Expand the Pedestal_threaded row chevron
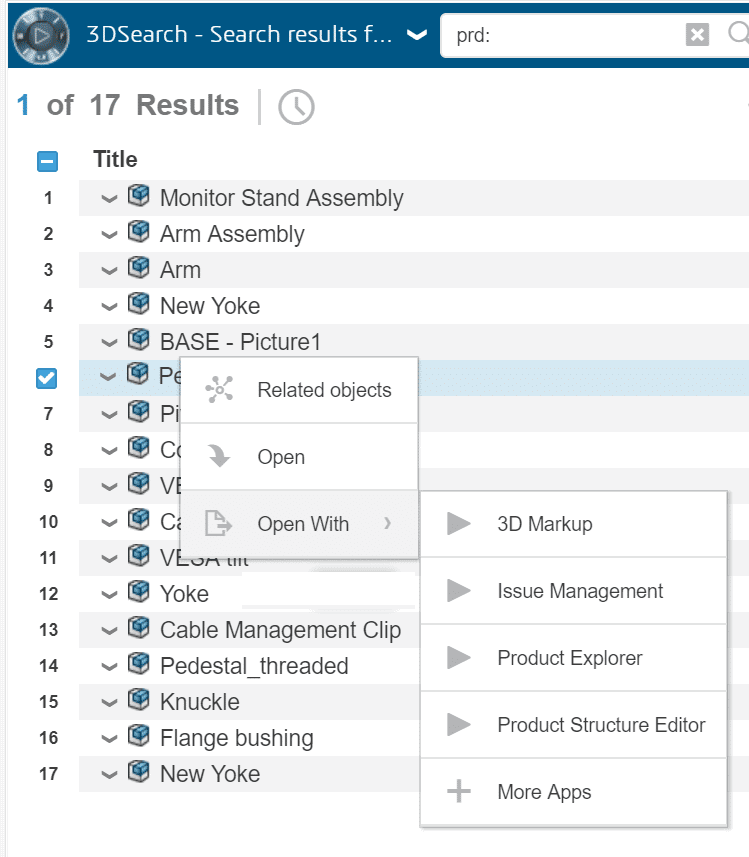The image size is (749, 857). [109, 667]
